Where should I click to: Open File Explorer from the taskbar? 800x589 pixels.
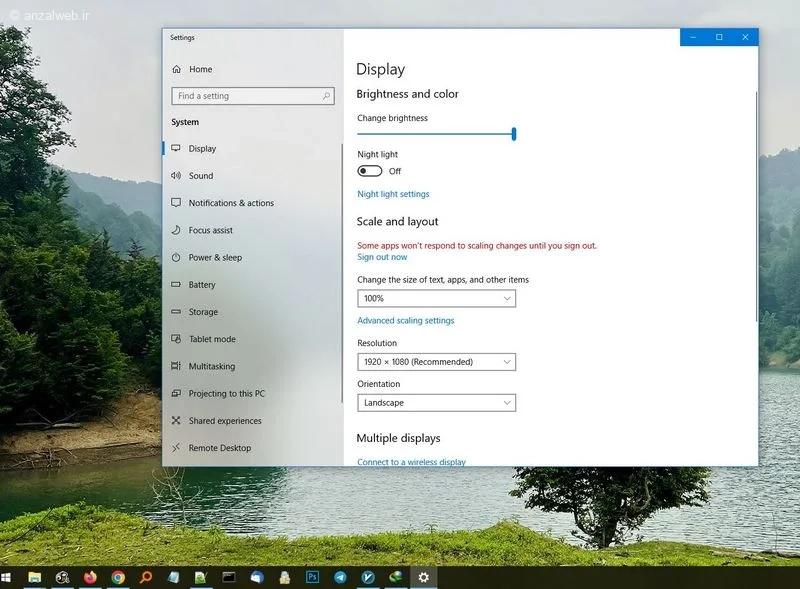(35, 577)
